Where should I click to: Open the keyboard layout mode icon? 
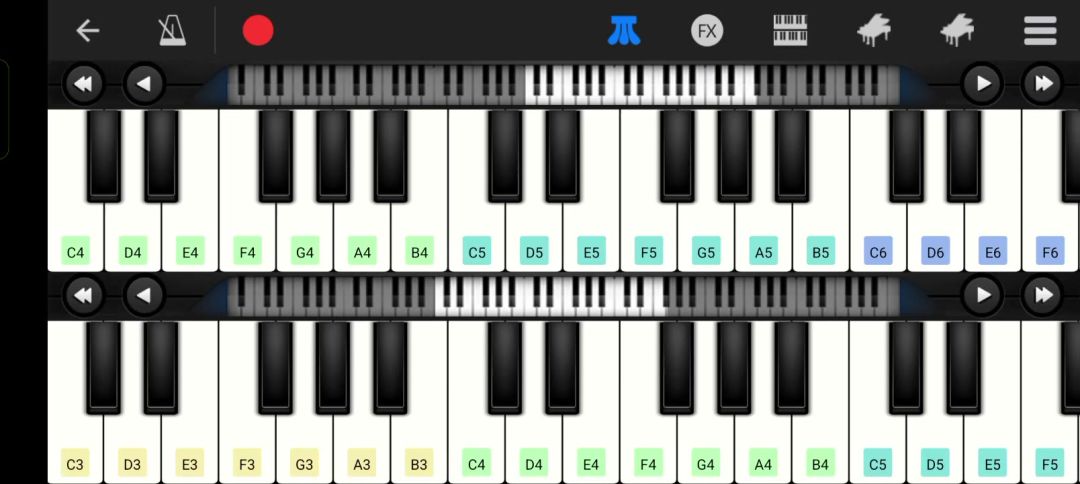[790, 31]
